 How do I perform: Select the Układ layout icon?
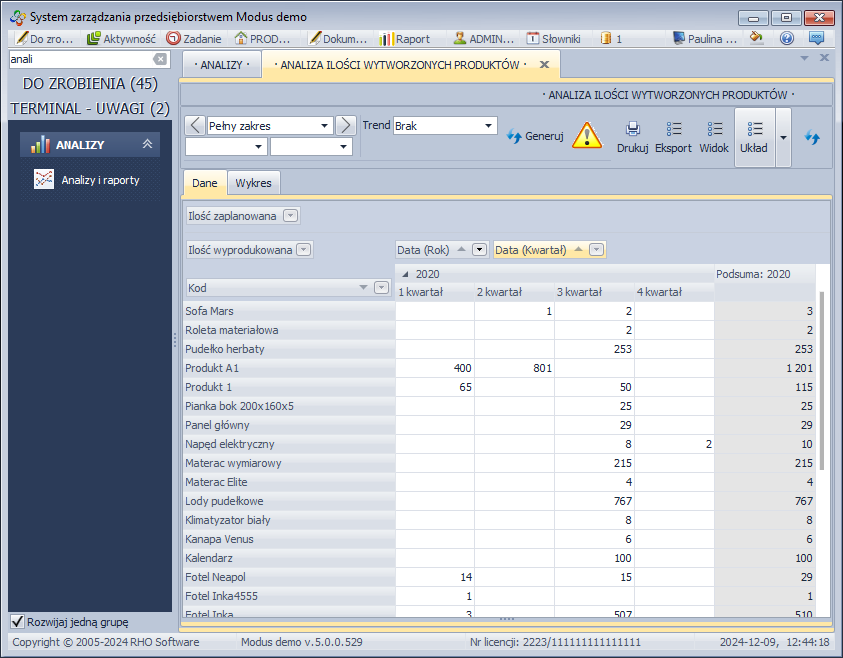tap(754, 129)
